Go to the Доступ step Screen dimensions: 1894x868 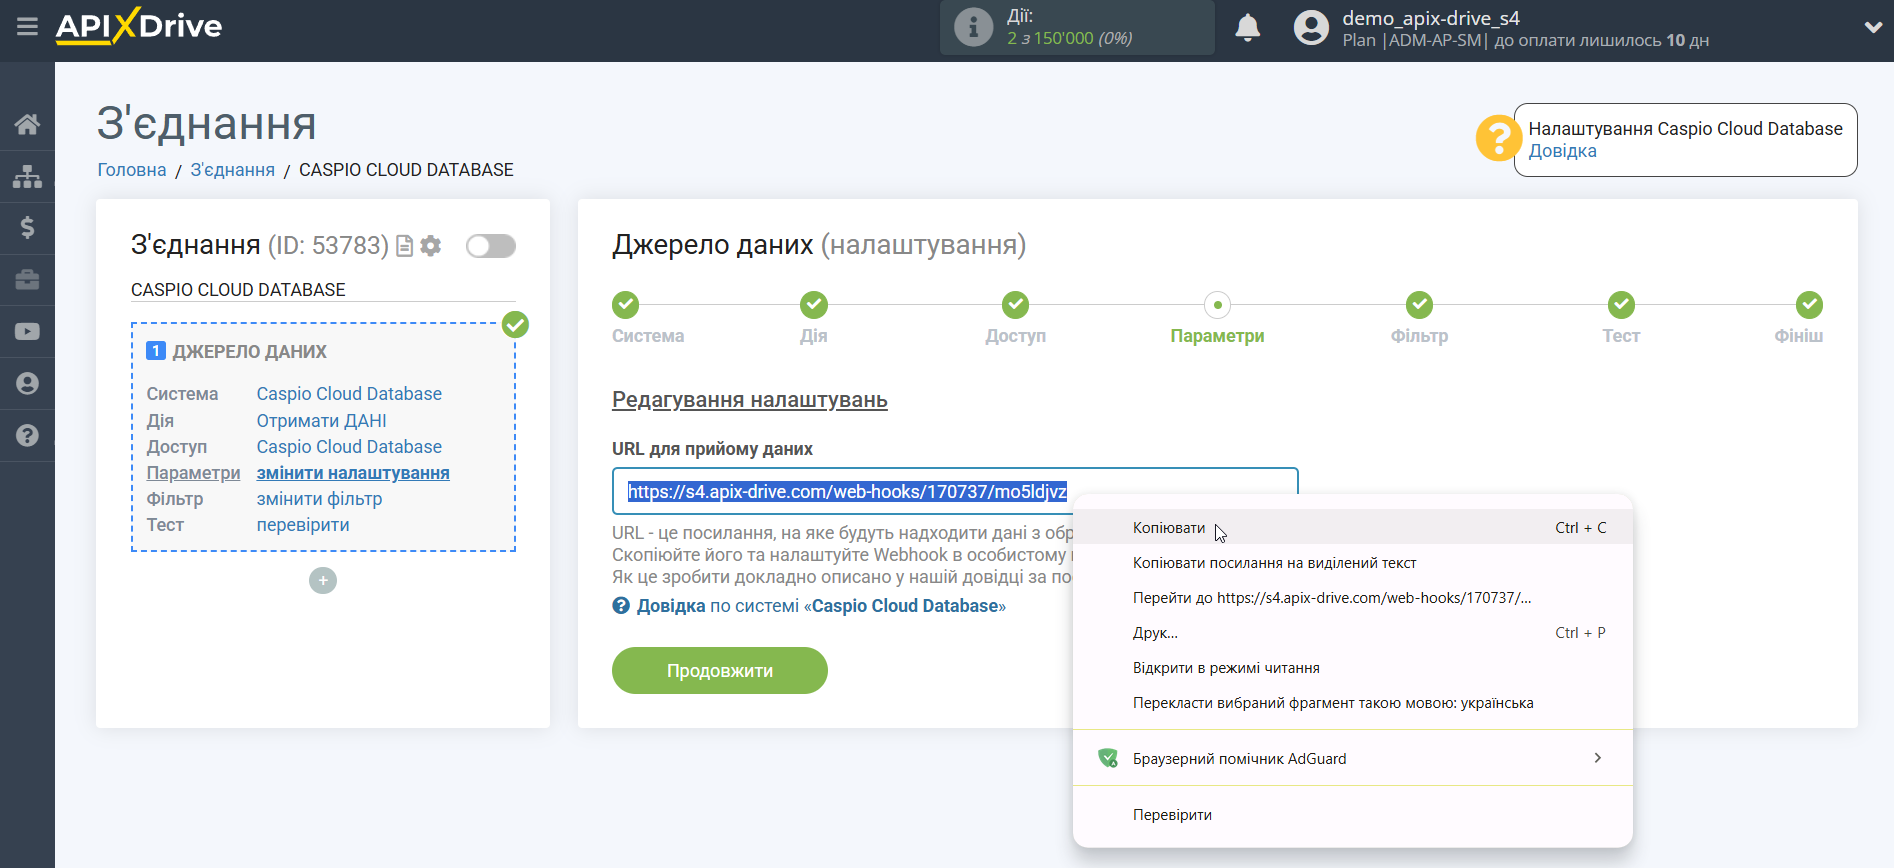(1015, 319)
